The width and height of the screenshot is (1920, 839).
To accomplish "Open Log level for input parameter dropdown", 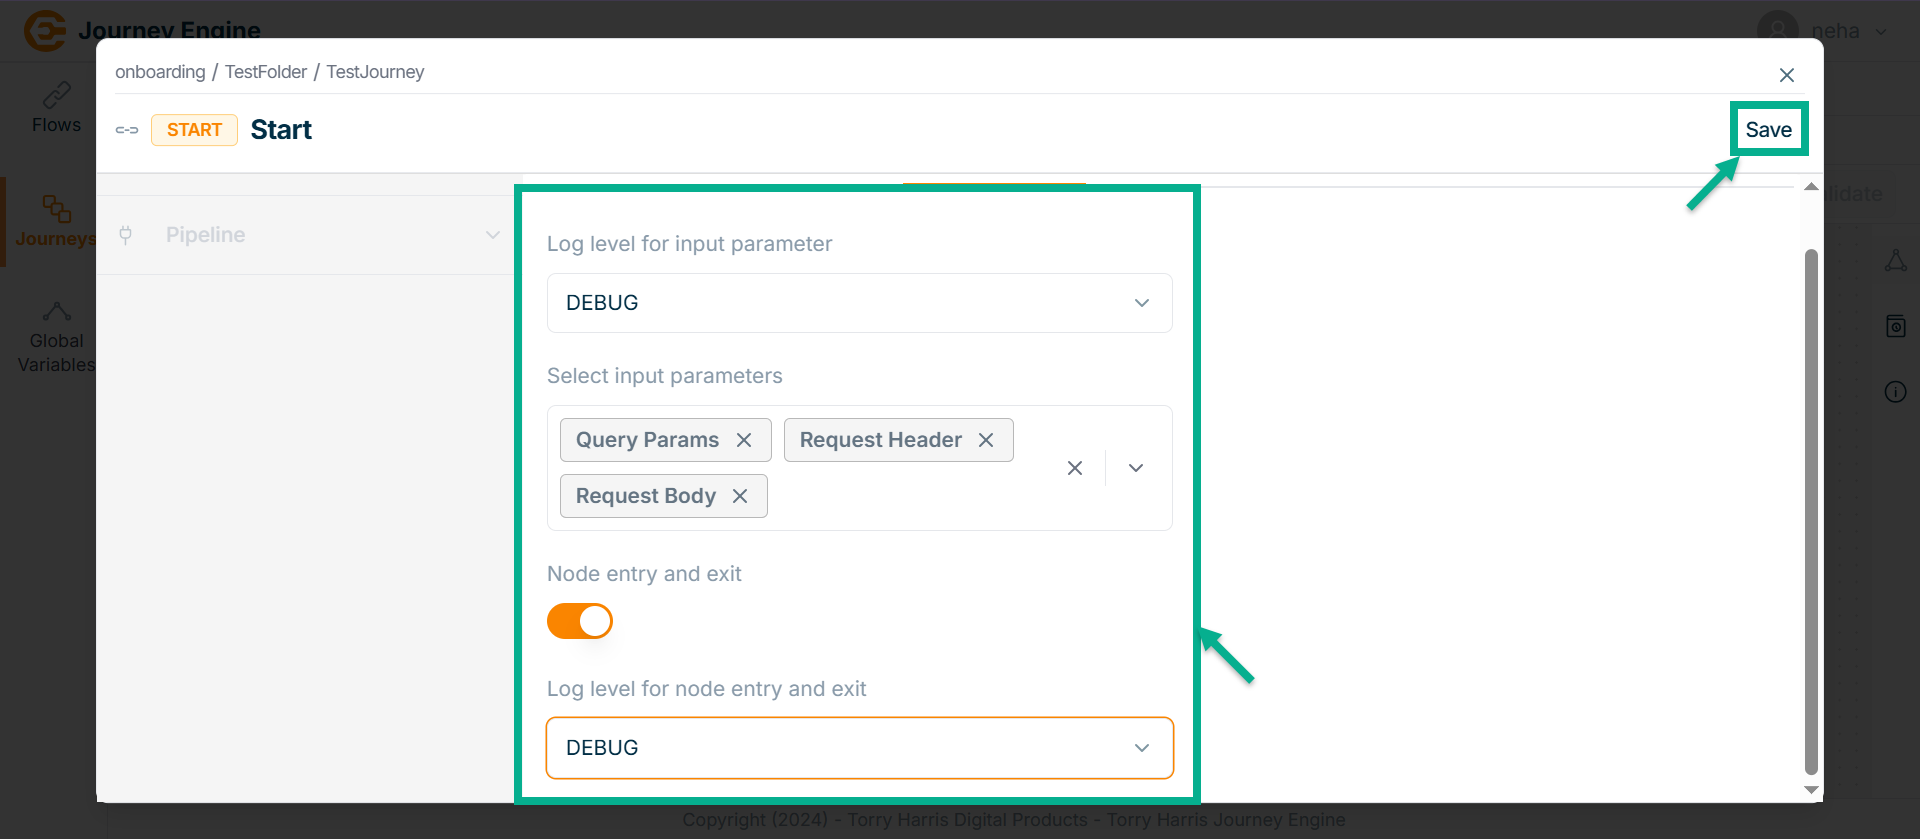I will point(859,303).
